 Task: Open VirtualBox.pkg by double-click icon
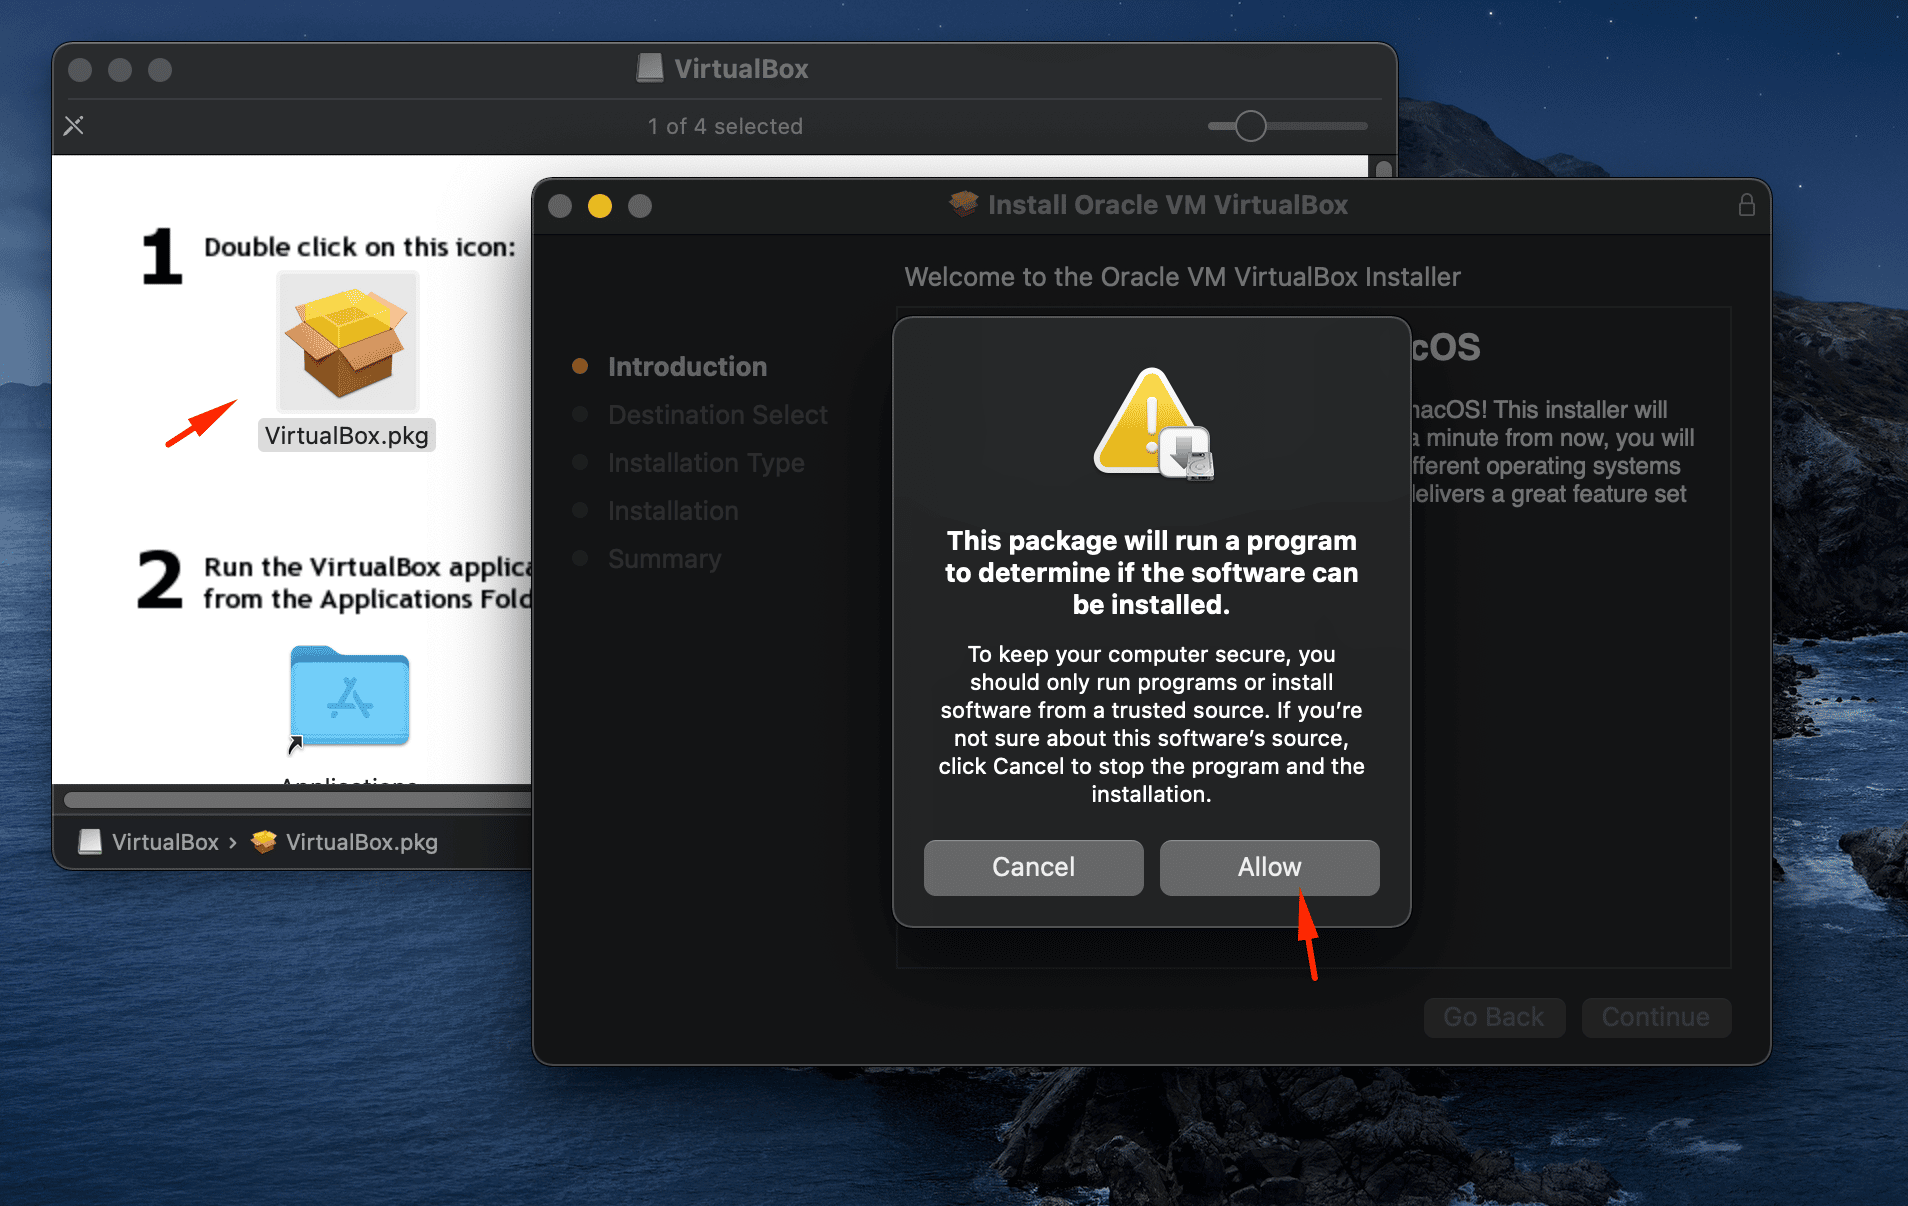(347, 340)
